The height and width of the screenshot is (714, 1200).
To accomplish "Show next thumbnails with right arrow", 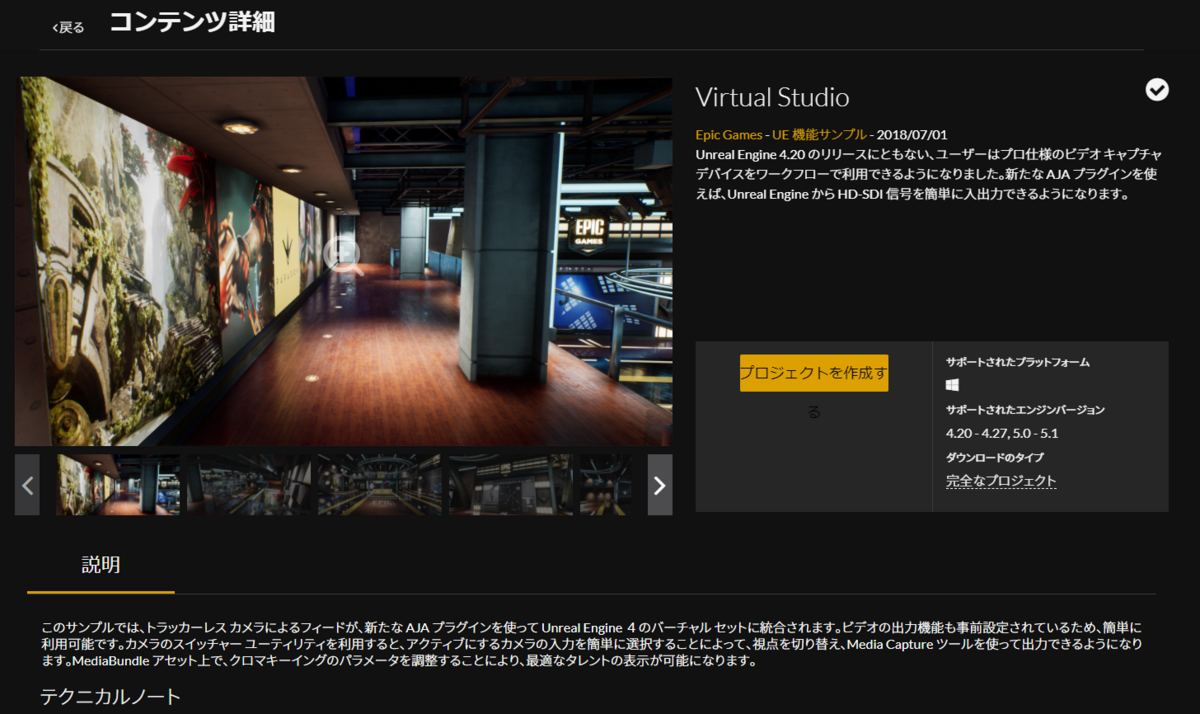I will [x=660, y=485].
